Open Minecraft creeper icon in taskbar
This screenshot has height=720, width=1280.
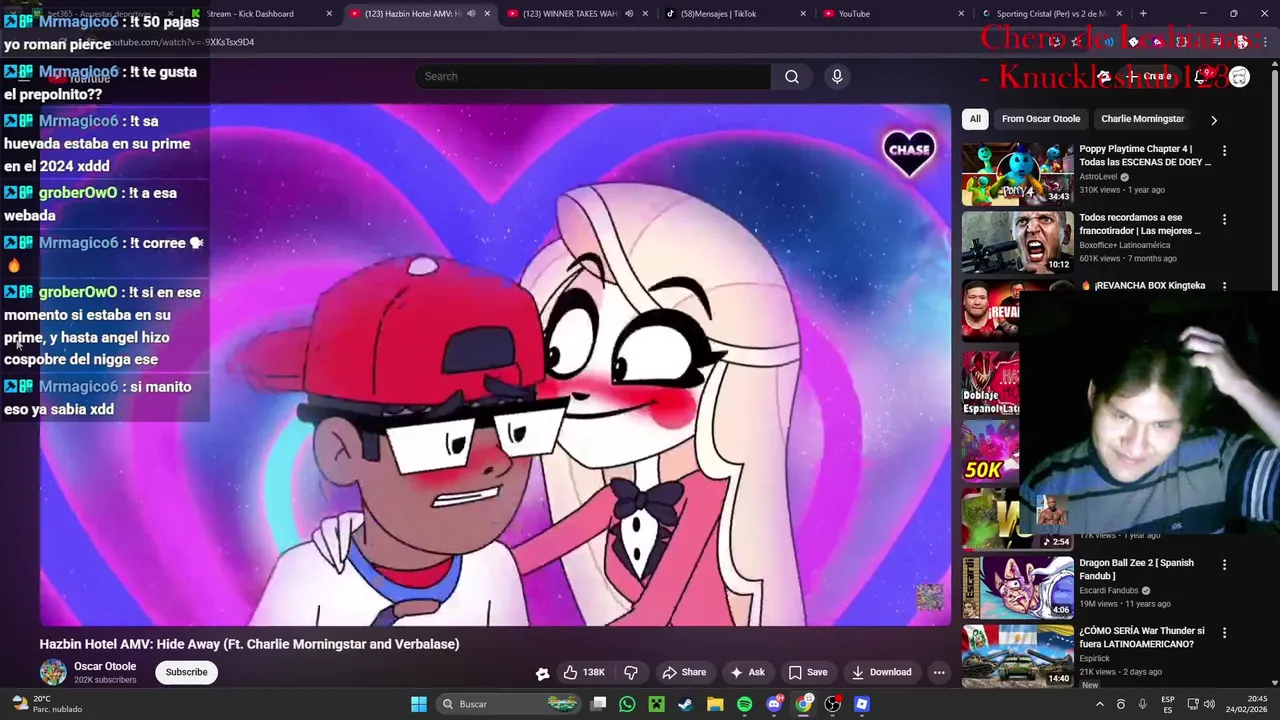tap(656, 704)
